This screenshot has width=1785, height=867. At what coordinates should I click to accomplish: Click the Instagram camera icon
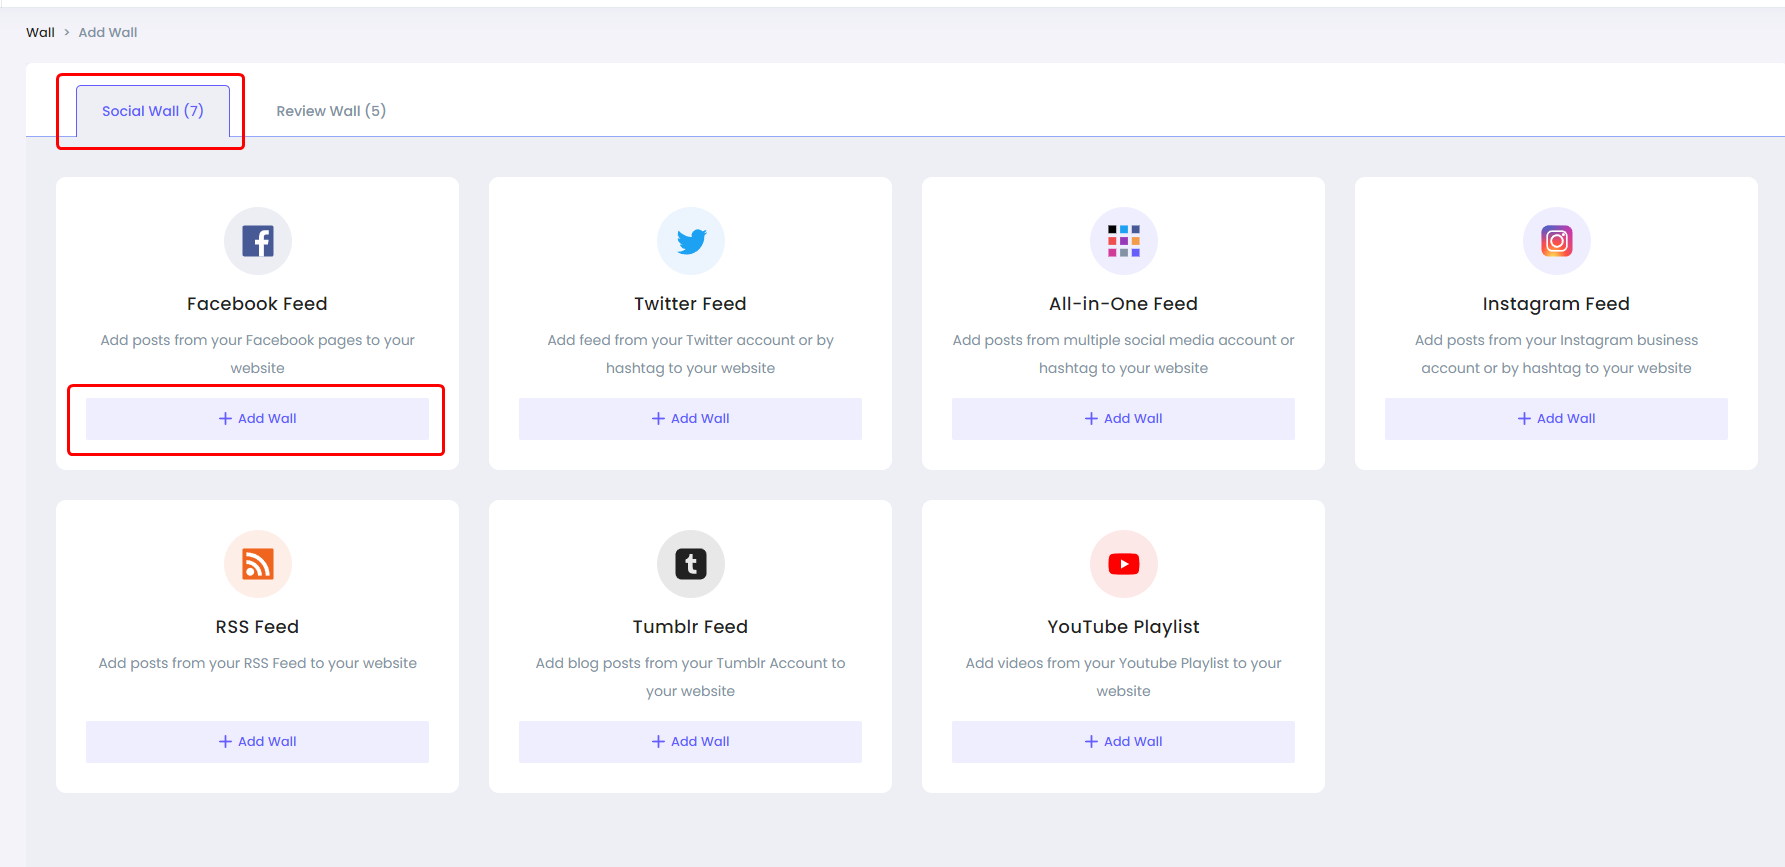click(1557, 241)
